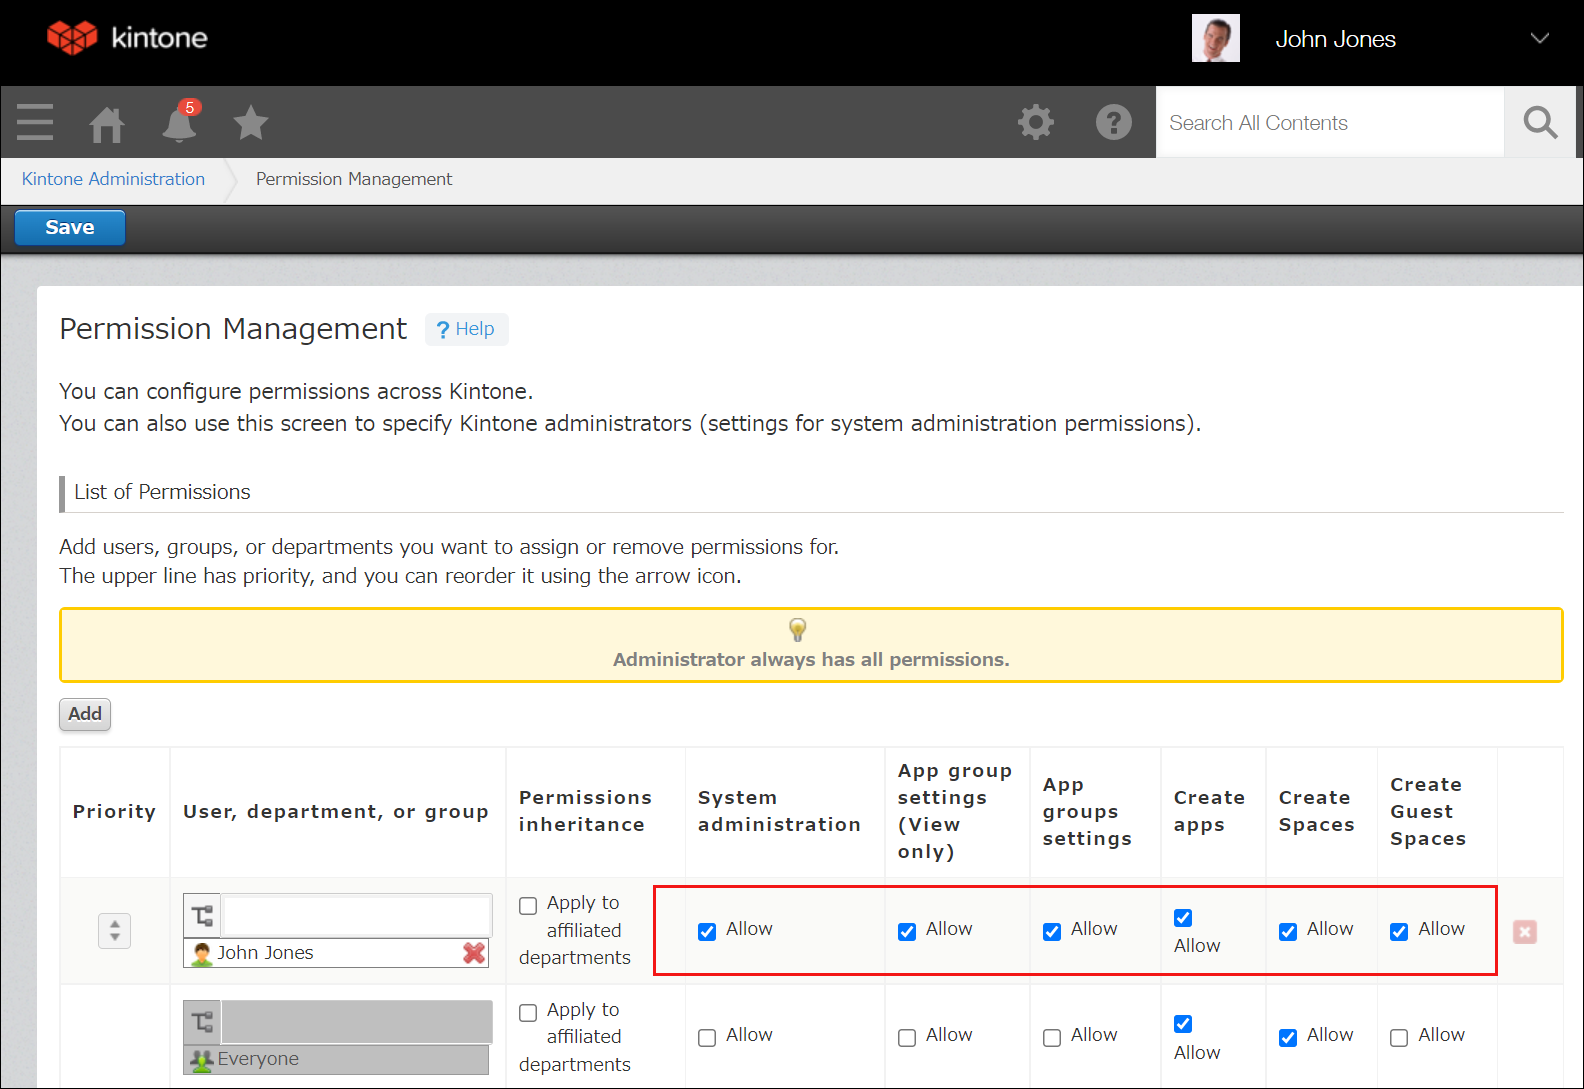Open the help question mark icon
This screenshot has width=1584, height=1089.
tap(1113, 122)
